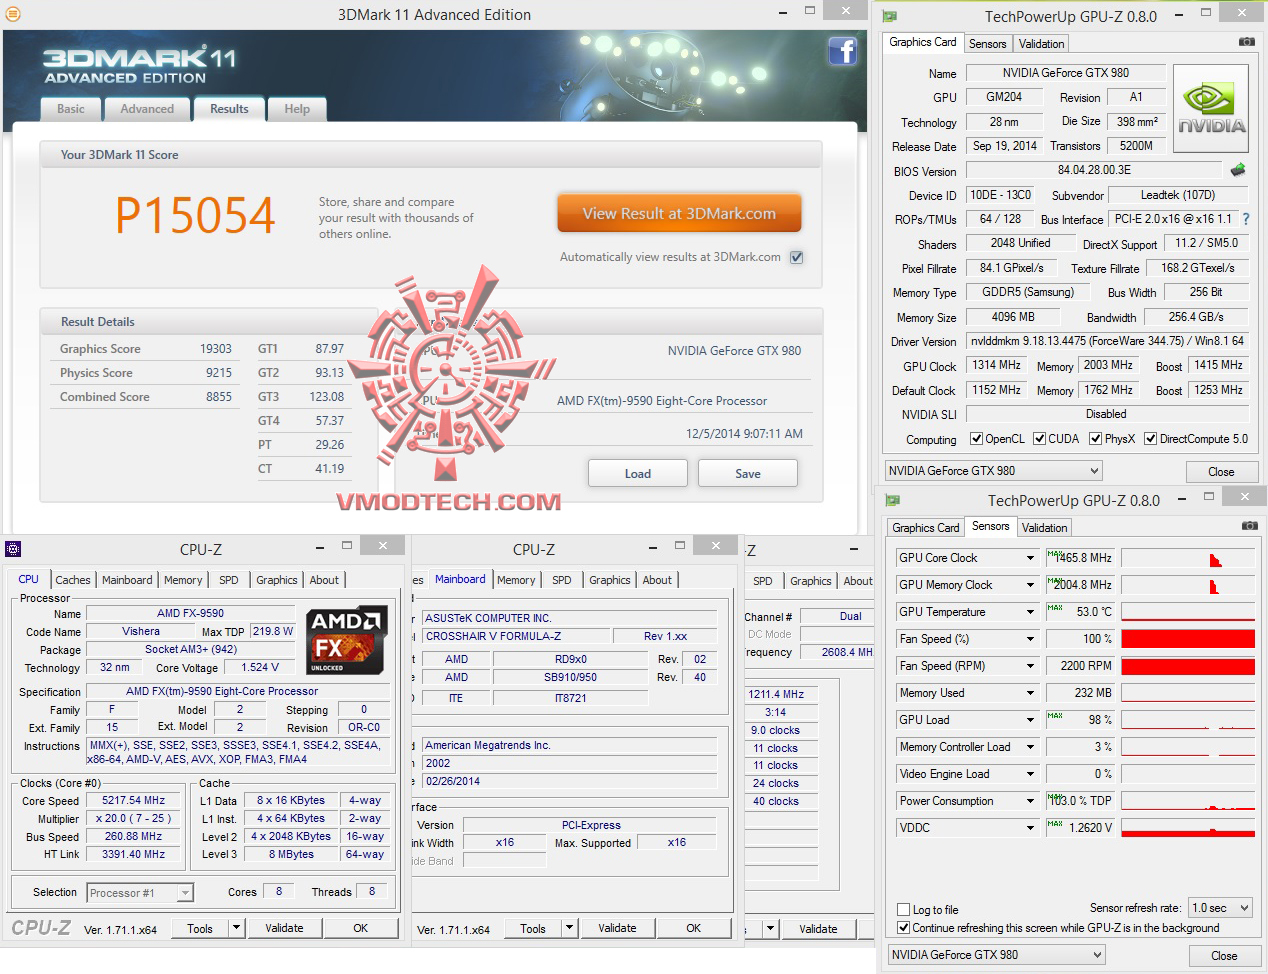This screenshot has width=1268, height=974.
Task: Open SPD tab in left CPU-Z window
Action: coord(229,580)
